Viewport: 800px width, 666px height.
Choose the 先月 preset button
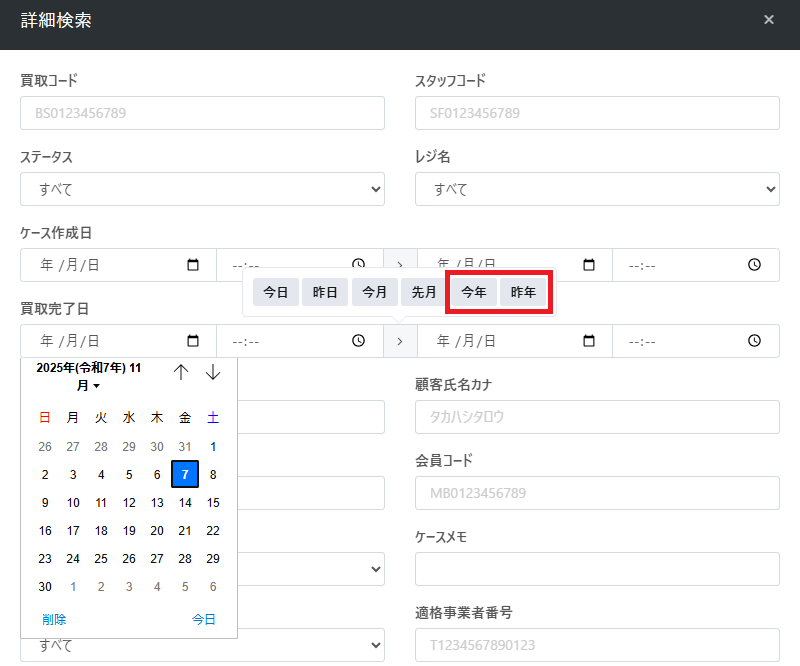click(x=424, y=292)
